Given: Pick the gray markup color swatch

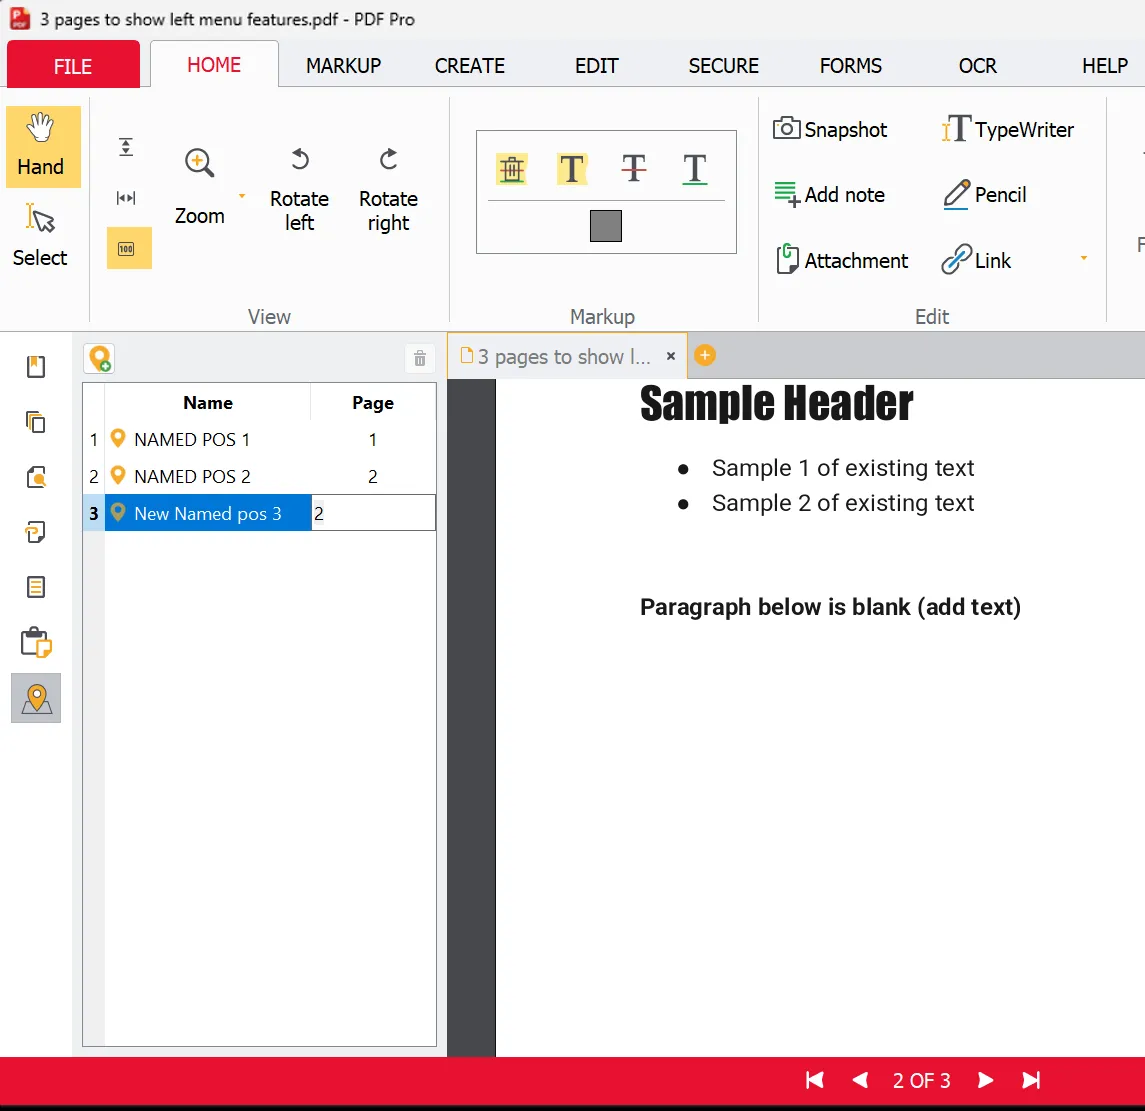Looking at the screenshot, I should 605,226.
